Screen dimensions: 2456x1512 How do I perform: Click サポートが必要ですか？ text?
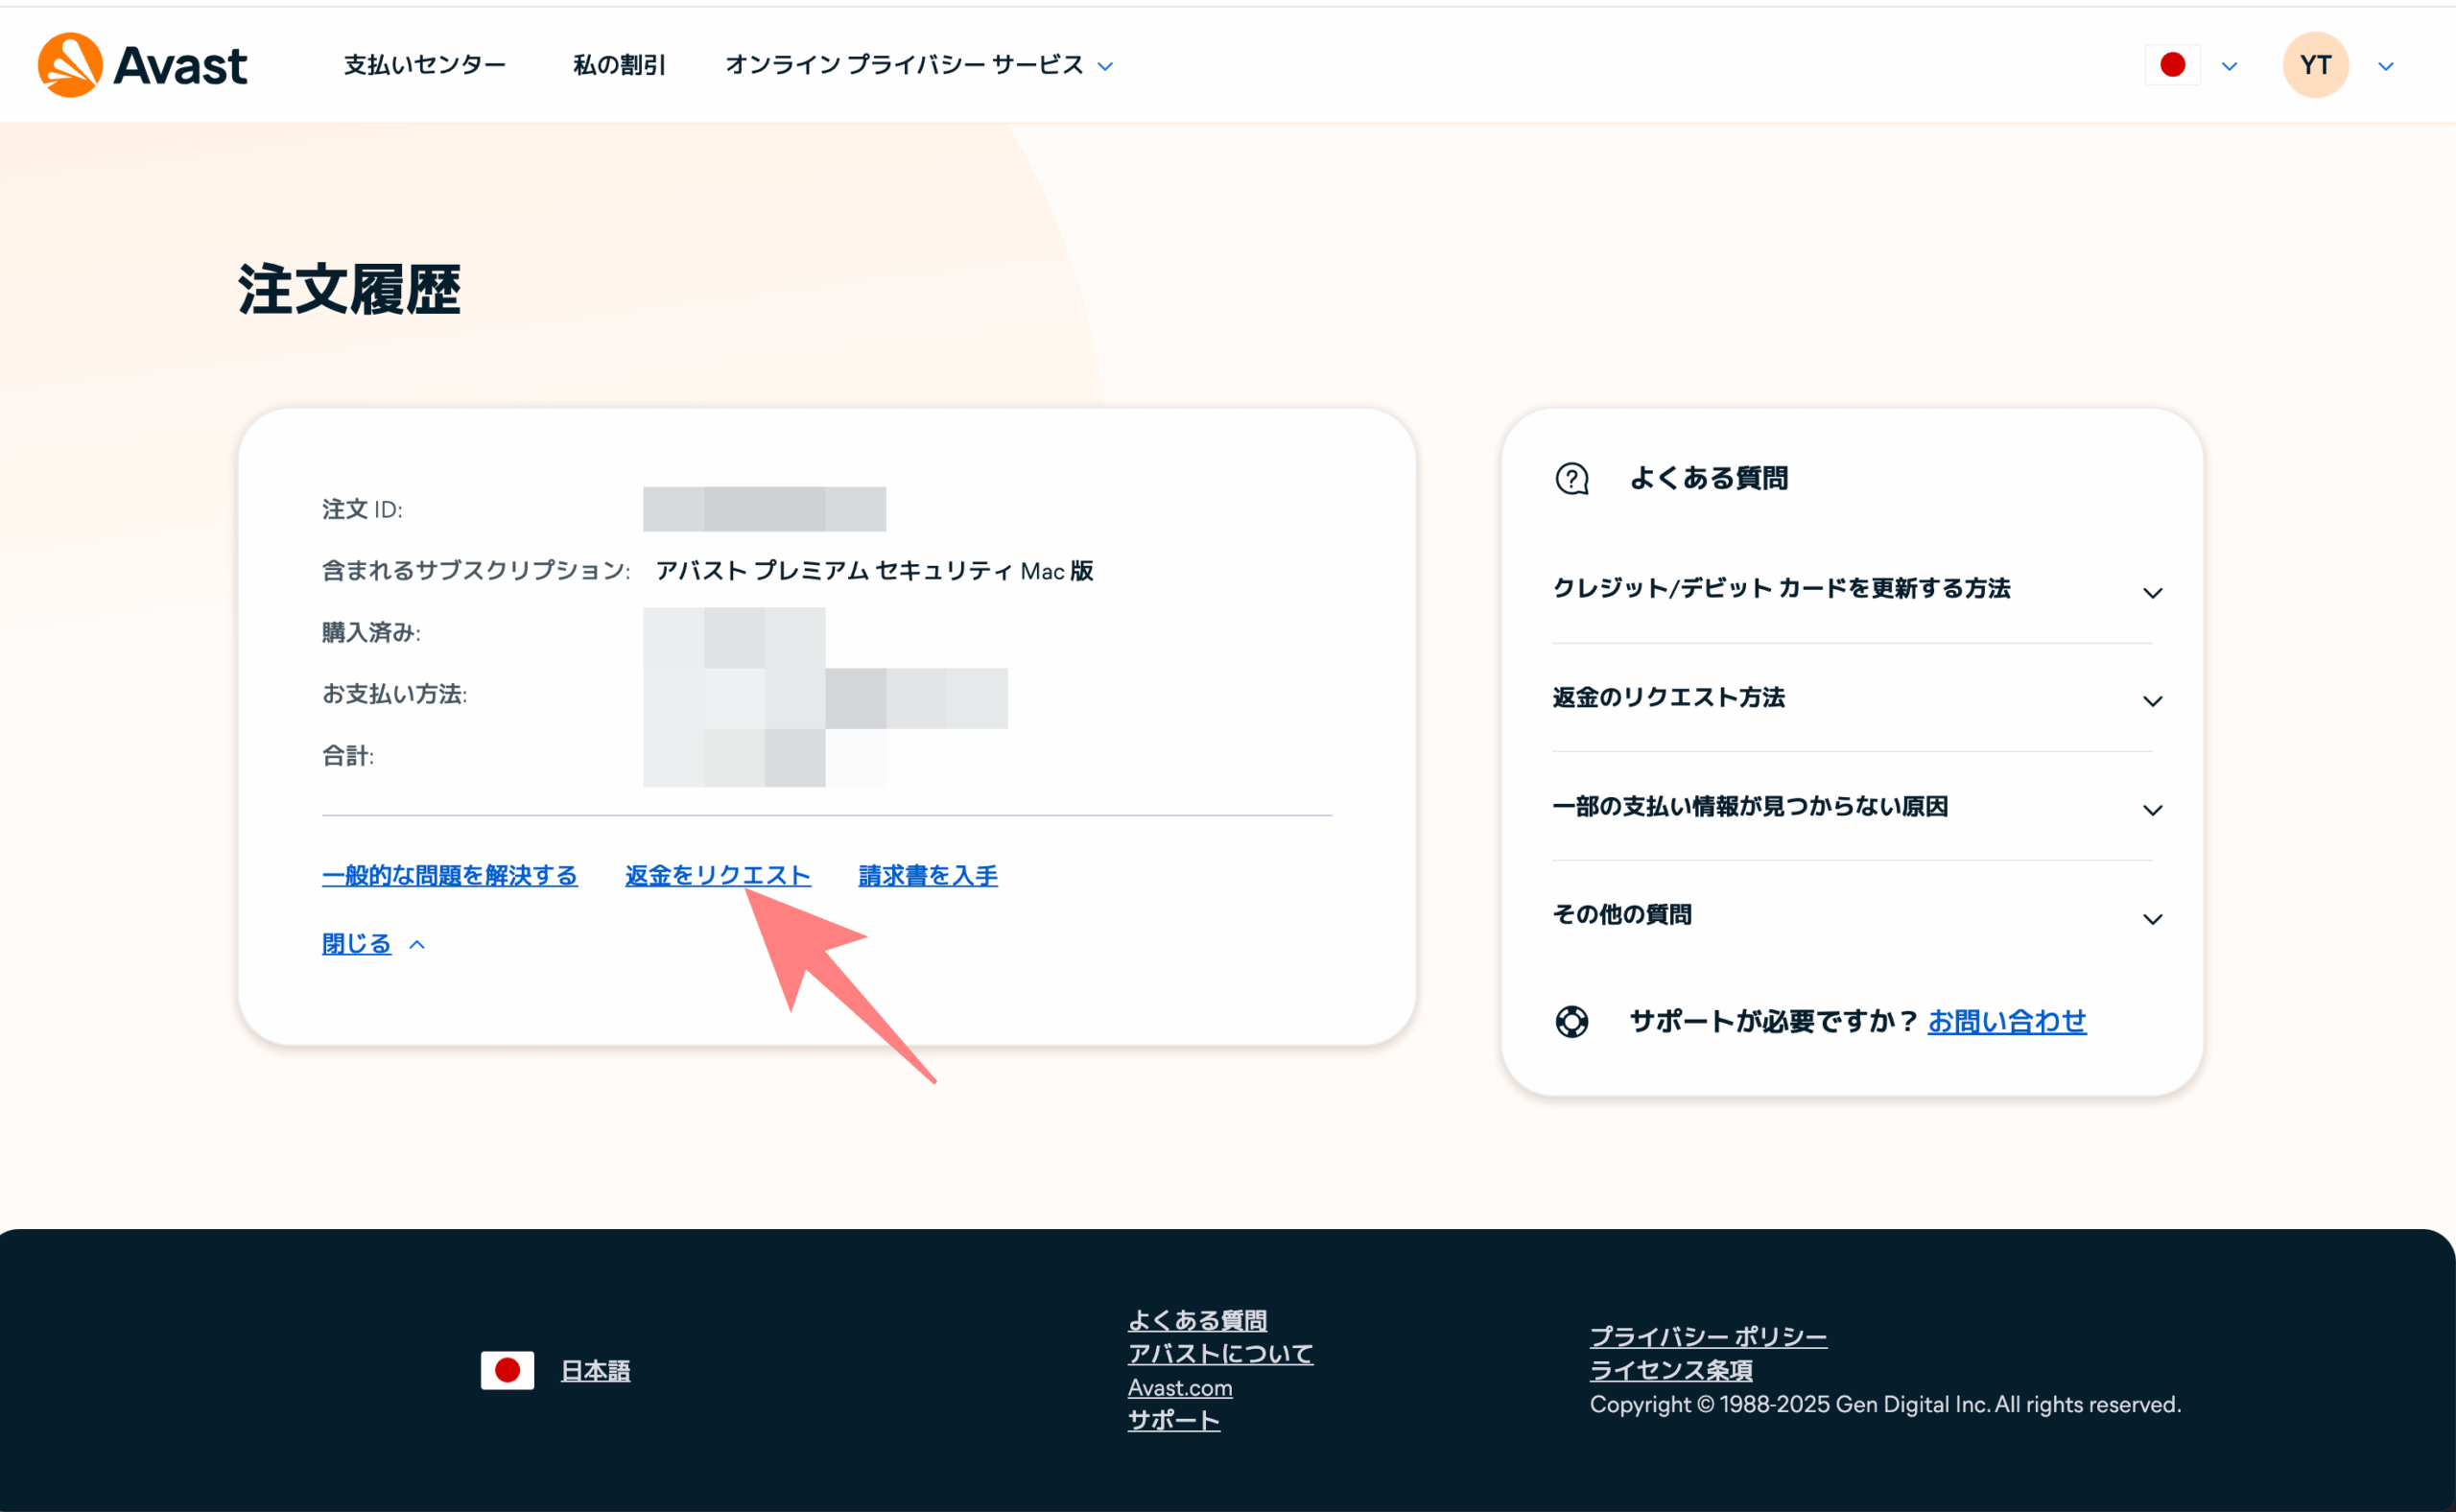pos(1774,1022)
